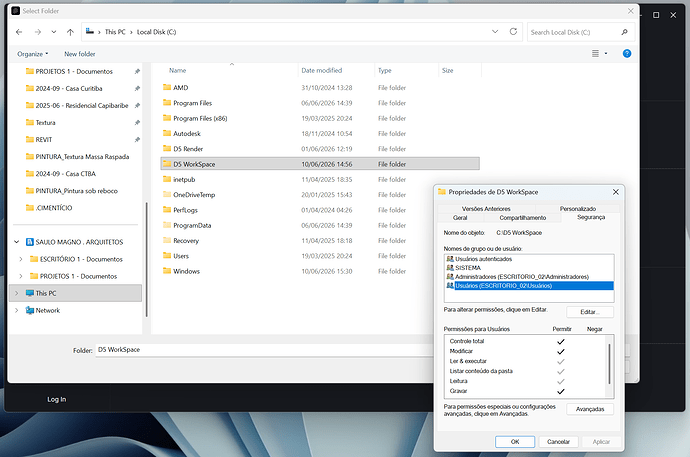The height and width of the screenshot is (457, 690).
Task: Sort by the Size column
Action: (448, 70)
